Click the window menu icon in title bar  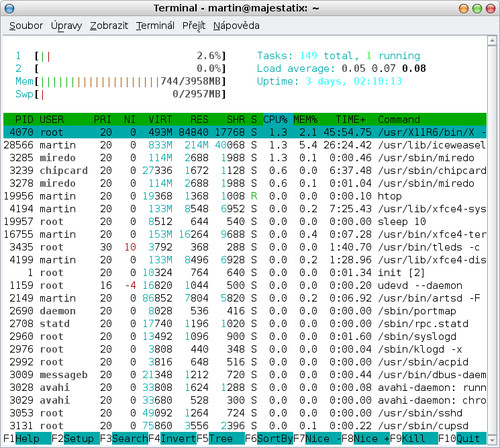point(9,8)
